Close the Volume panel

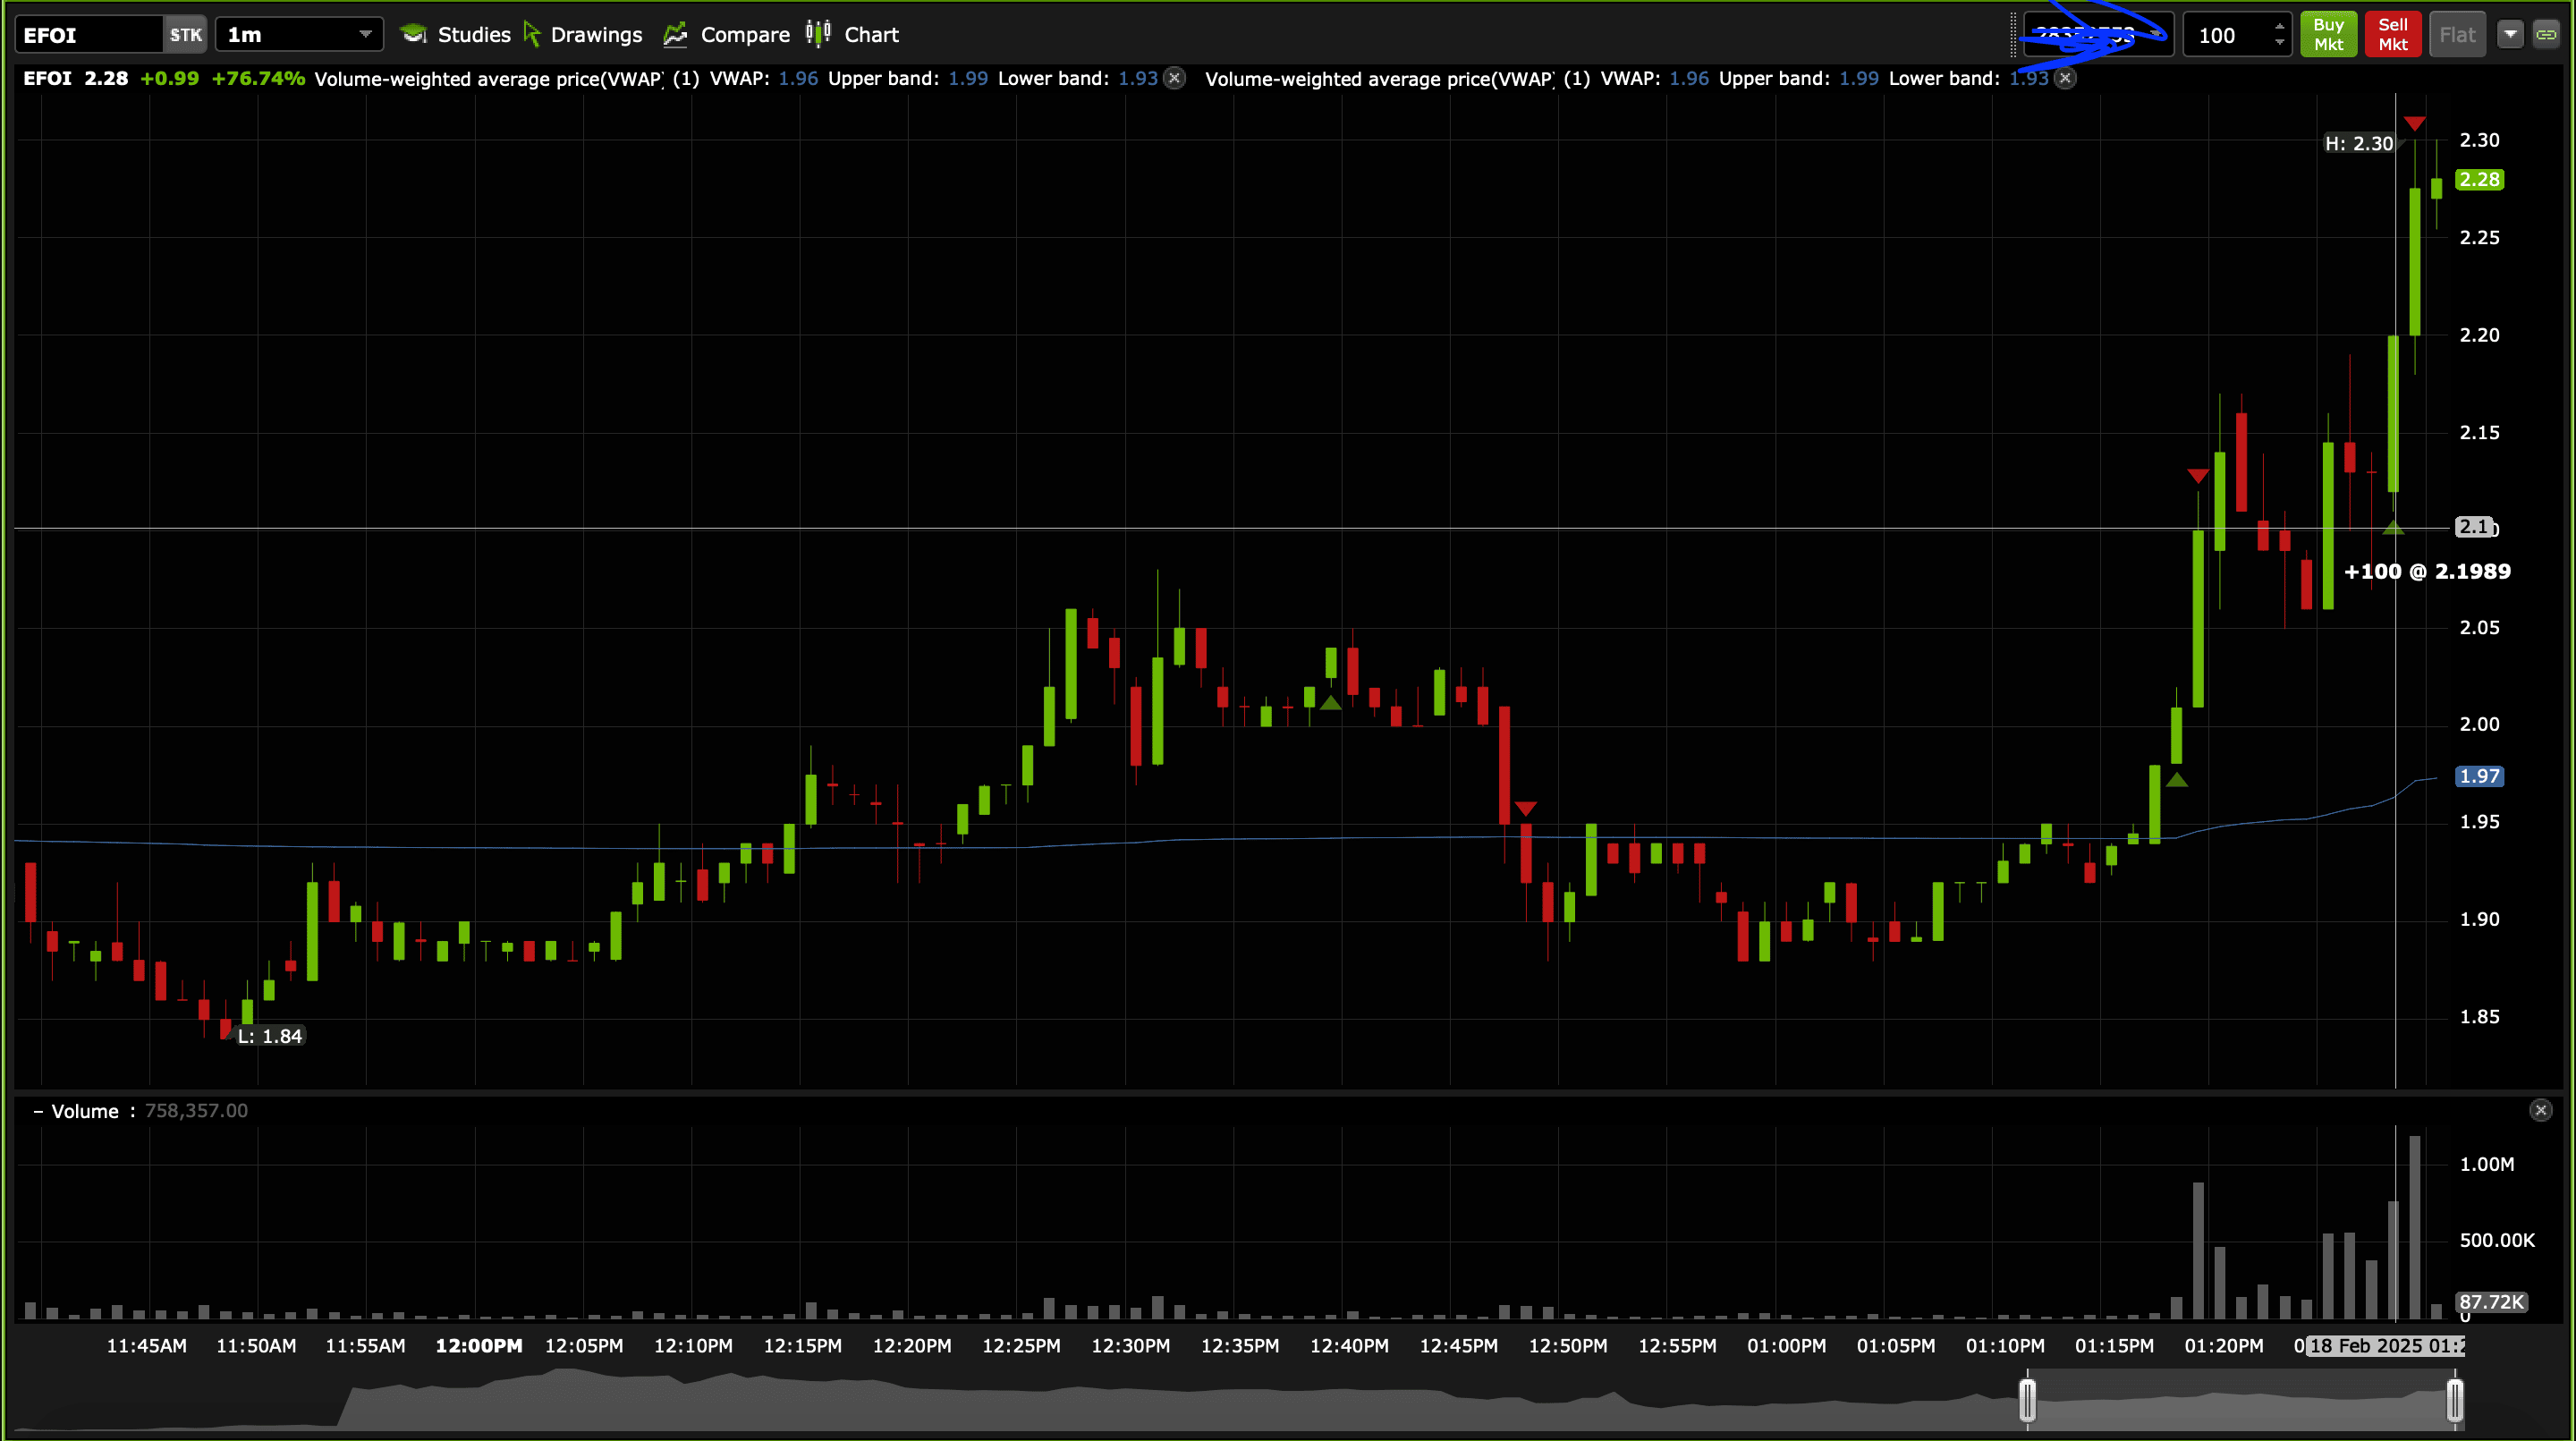click(x=2541, y=1110)
